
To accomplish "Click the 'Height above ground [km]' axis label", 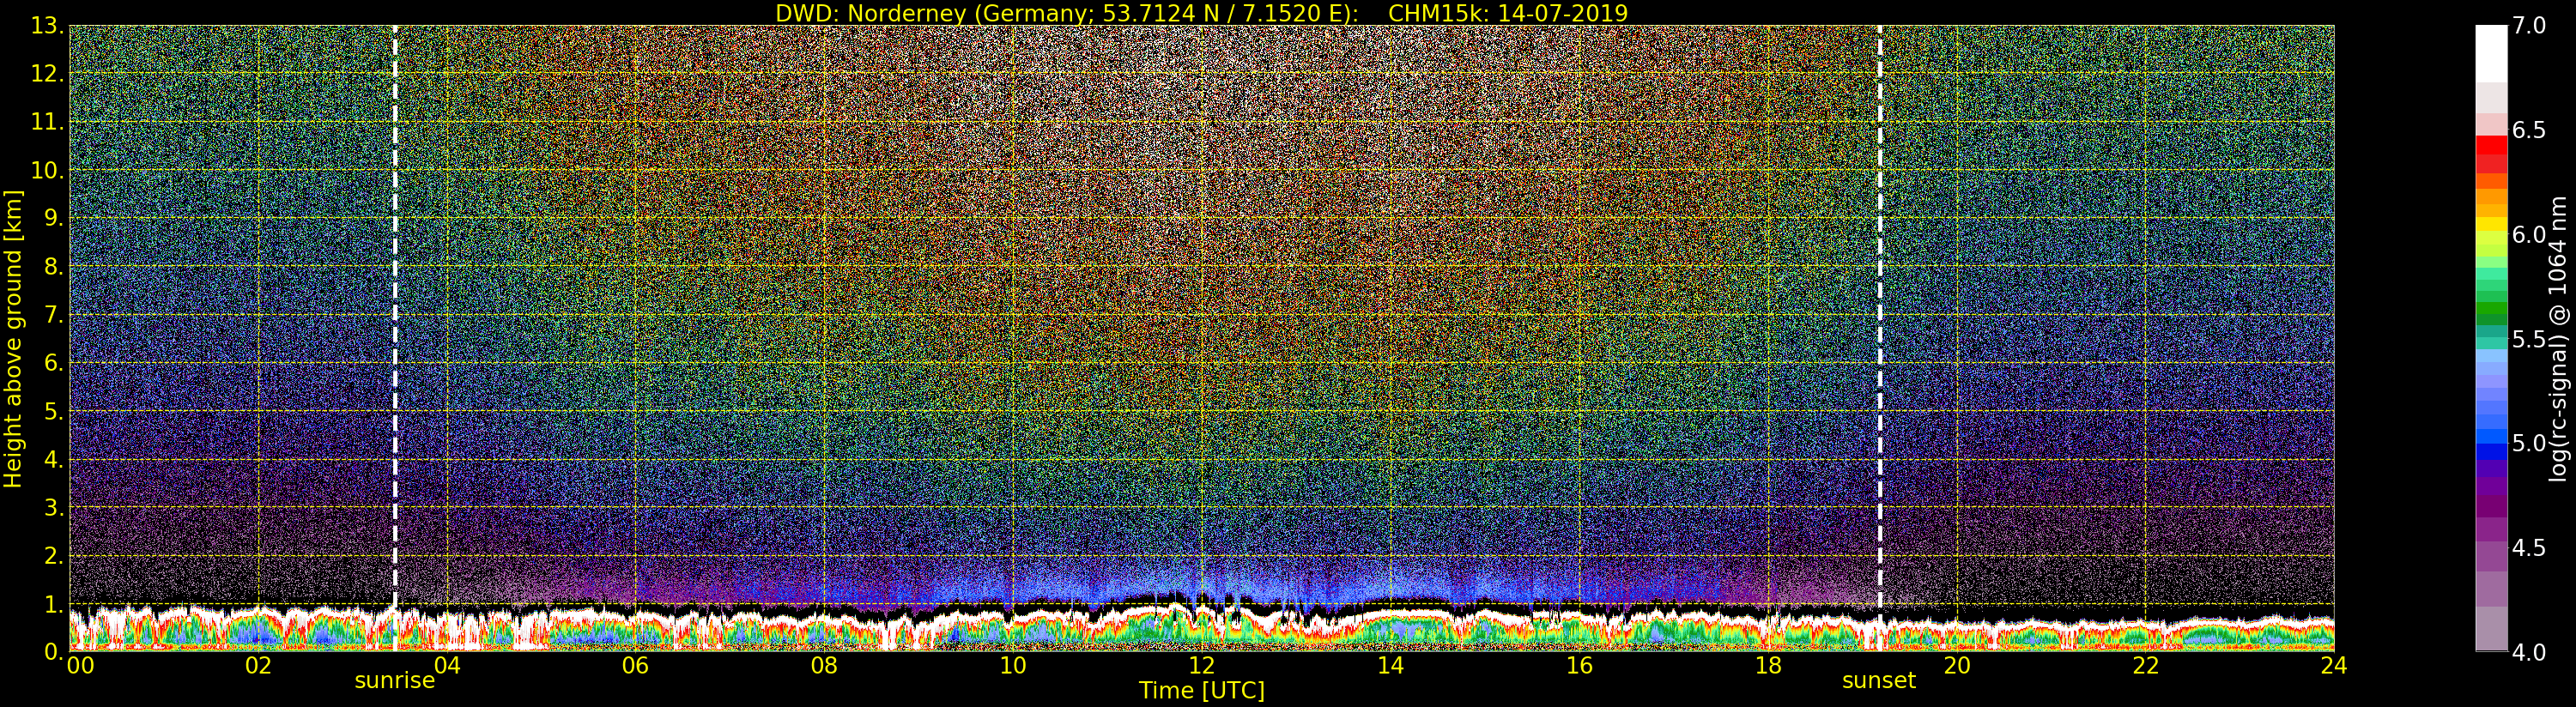I will point(13,339).
